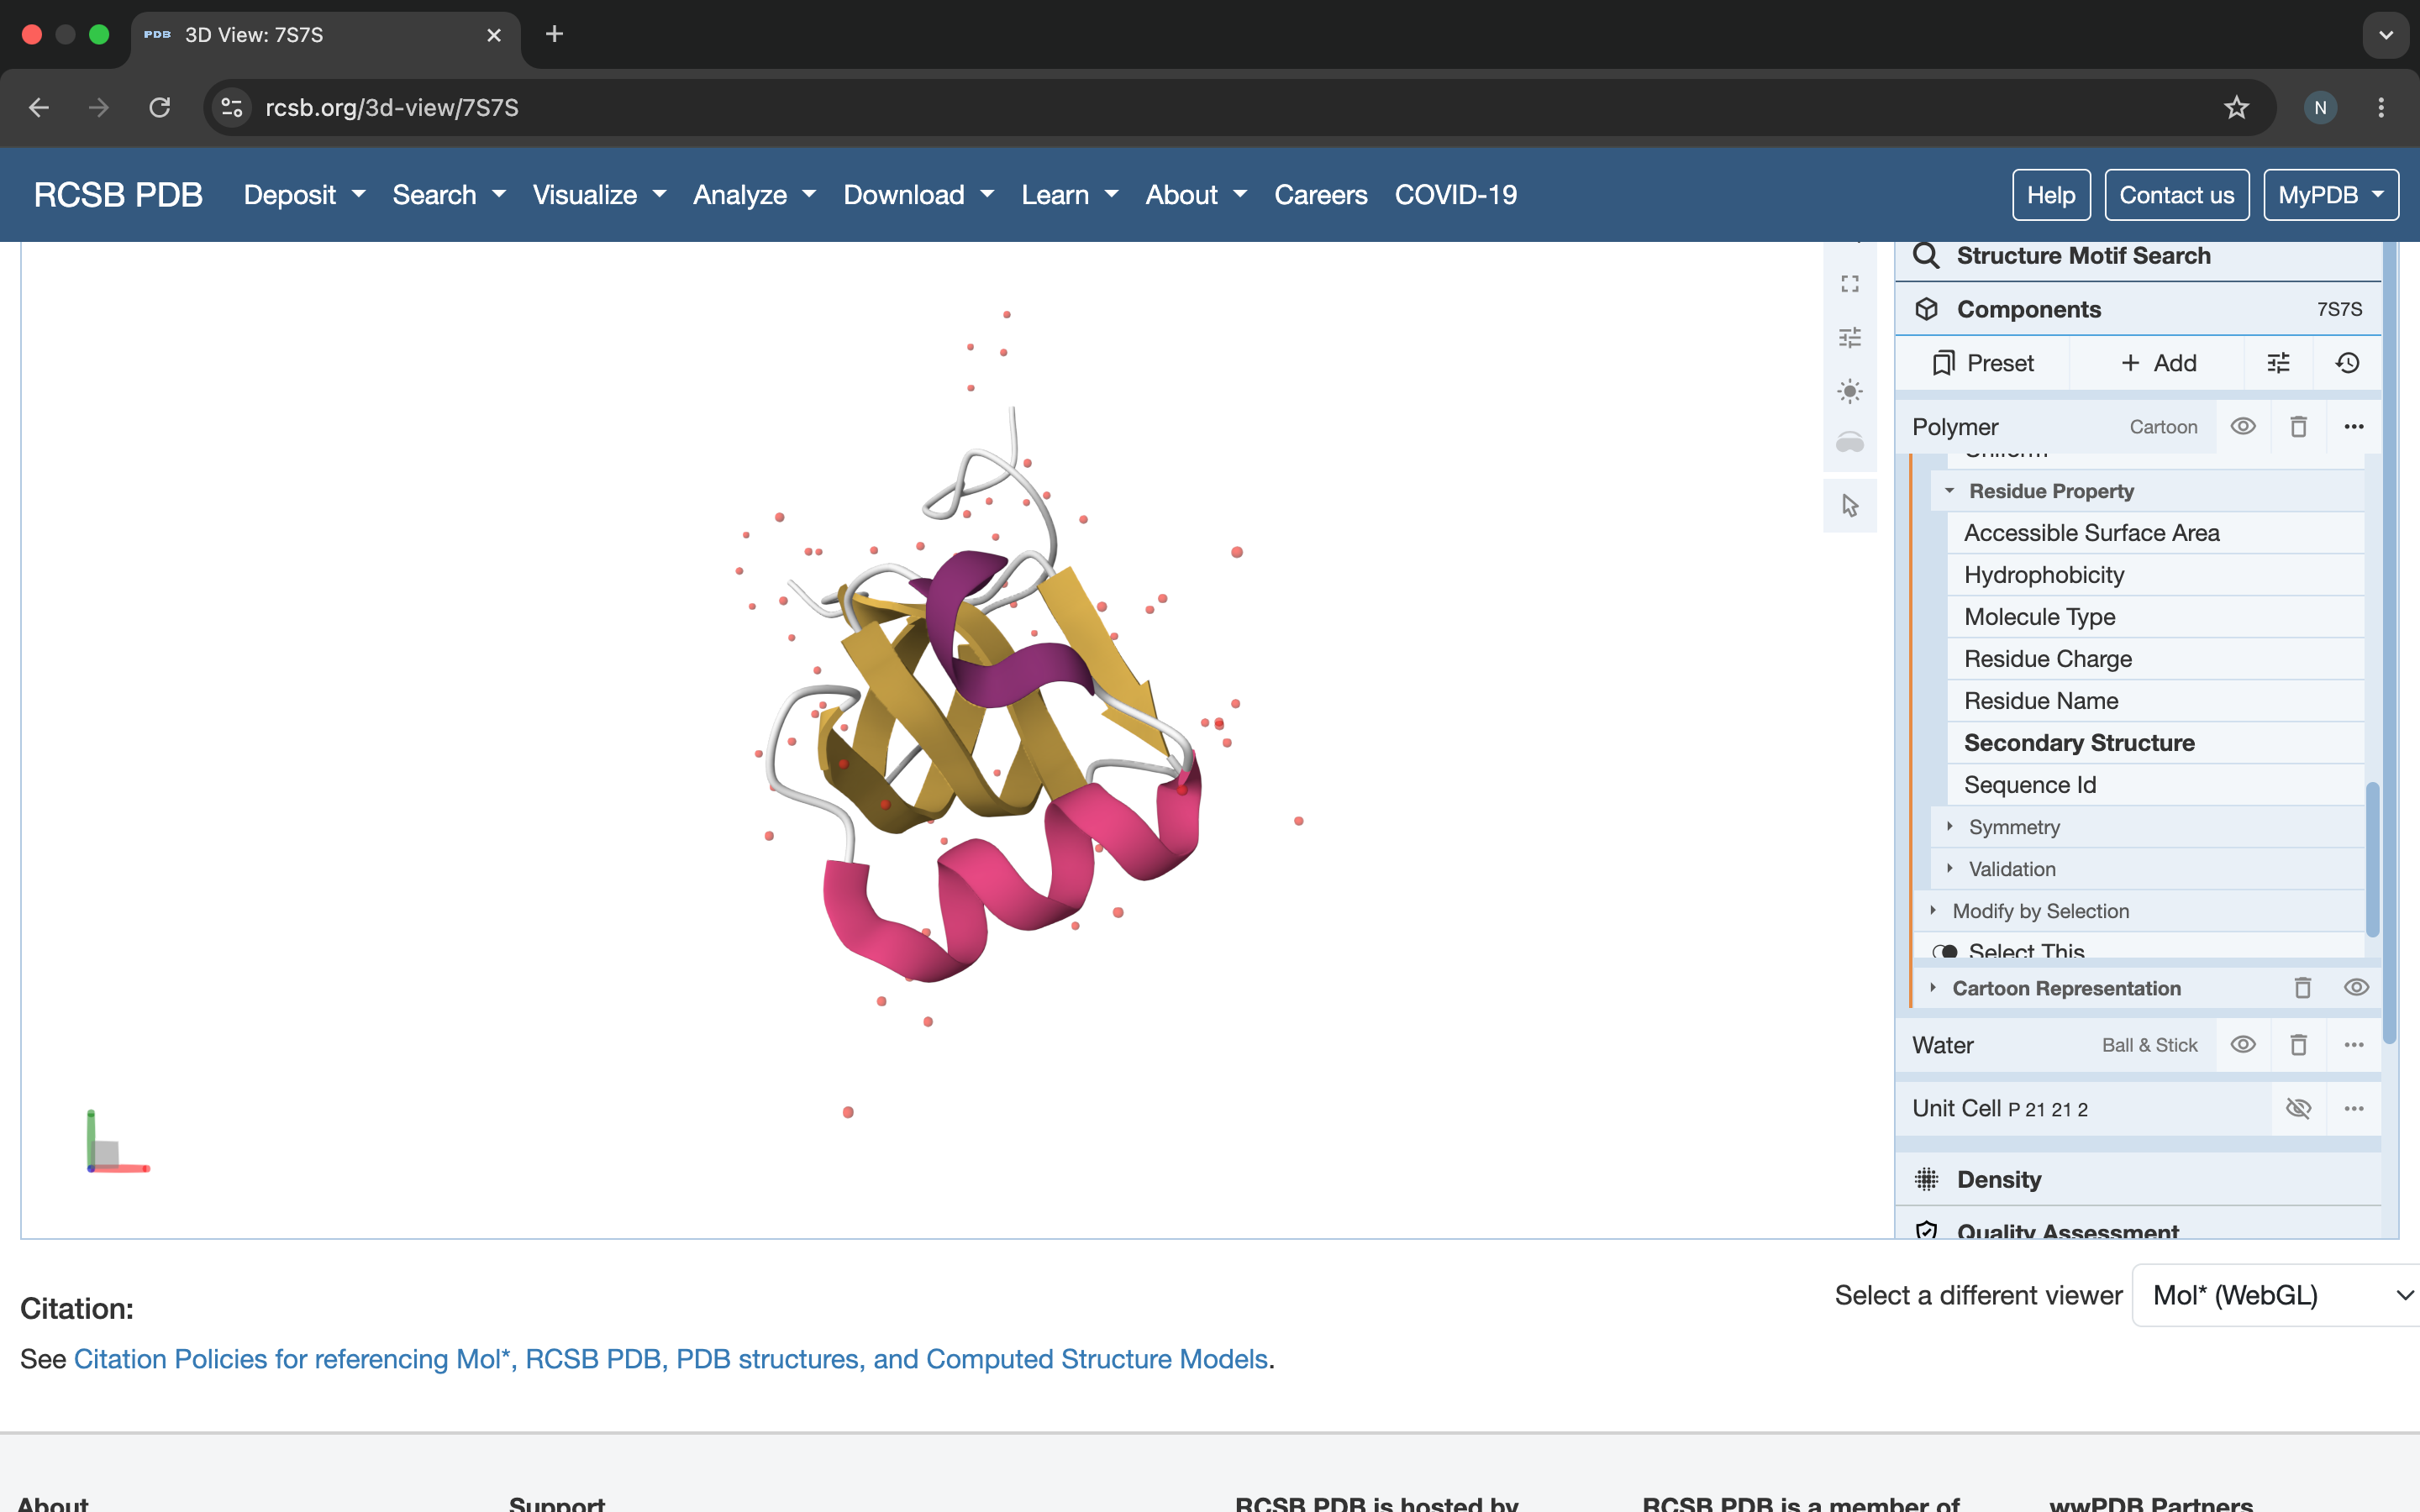The width and height of the screenshot is (2420, 1512).
Task: Select Secondary Structure coloring
Action: point(2155,743)
